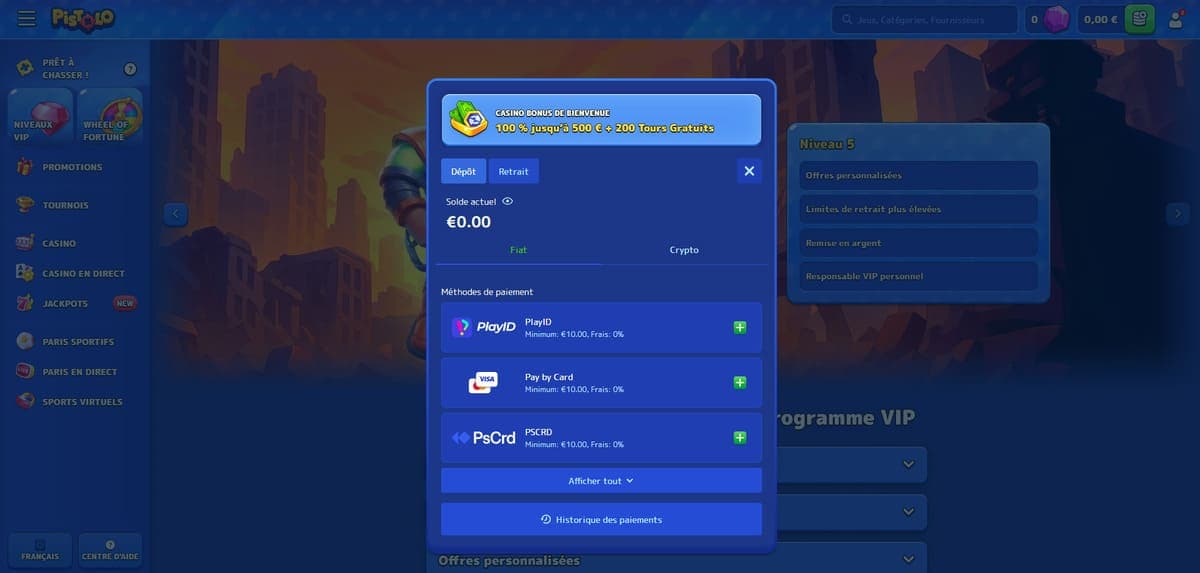Select the PsCrd payment logo
Viewport: 1200px width, 573px height.
[483, 437]
